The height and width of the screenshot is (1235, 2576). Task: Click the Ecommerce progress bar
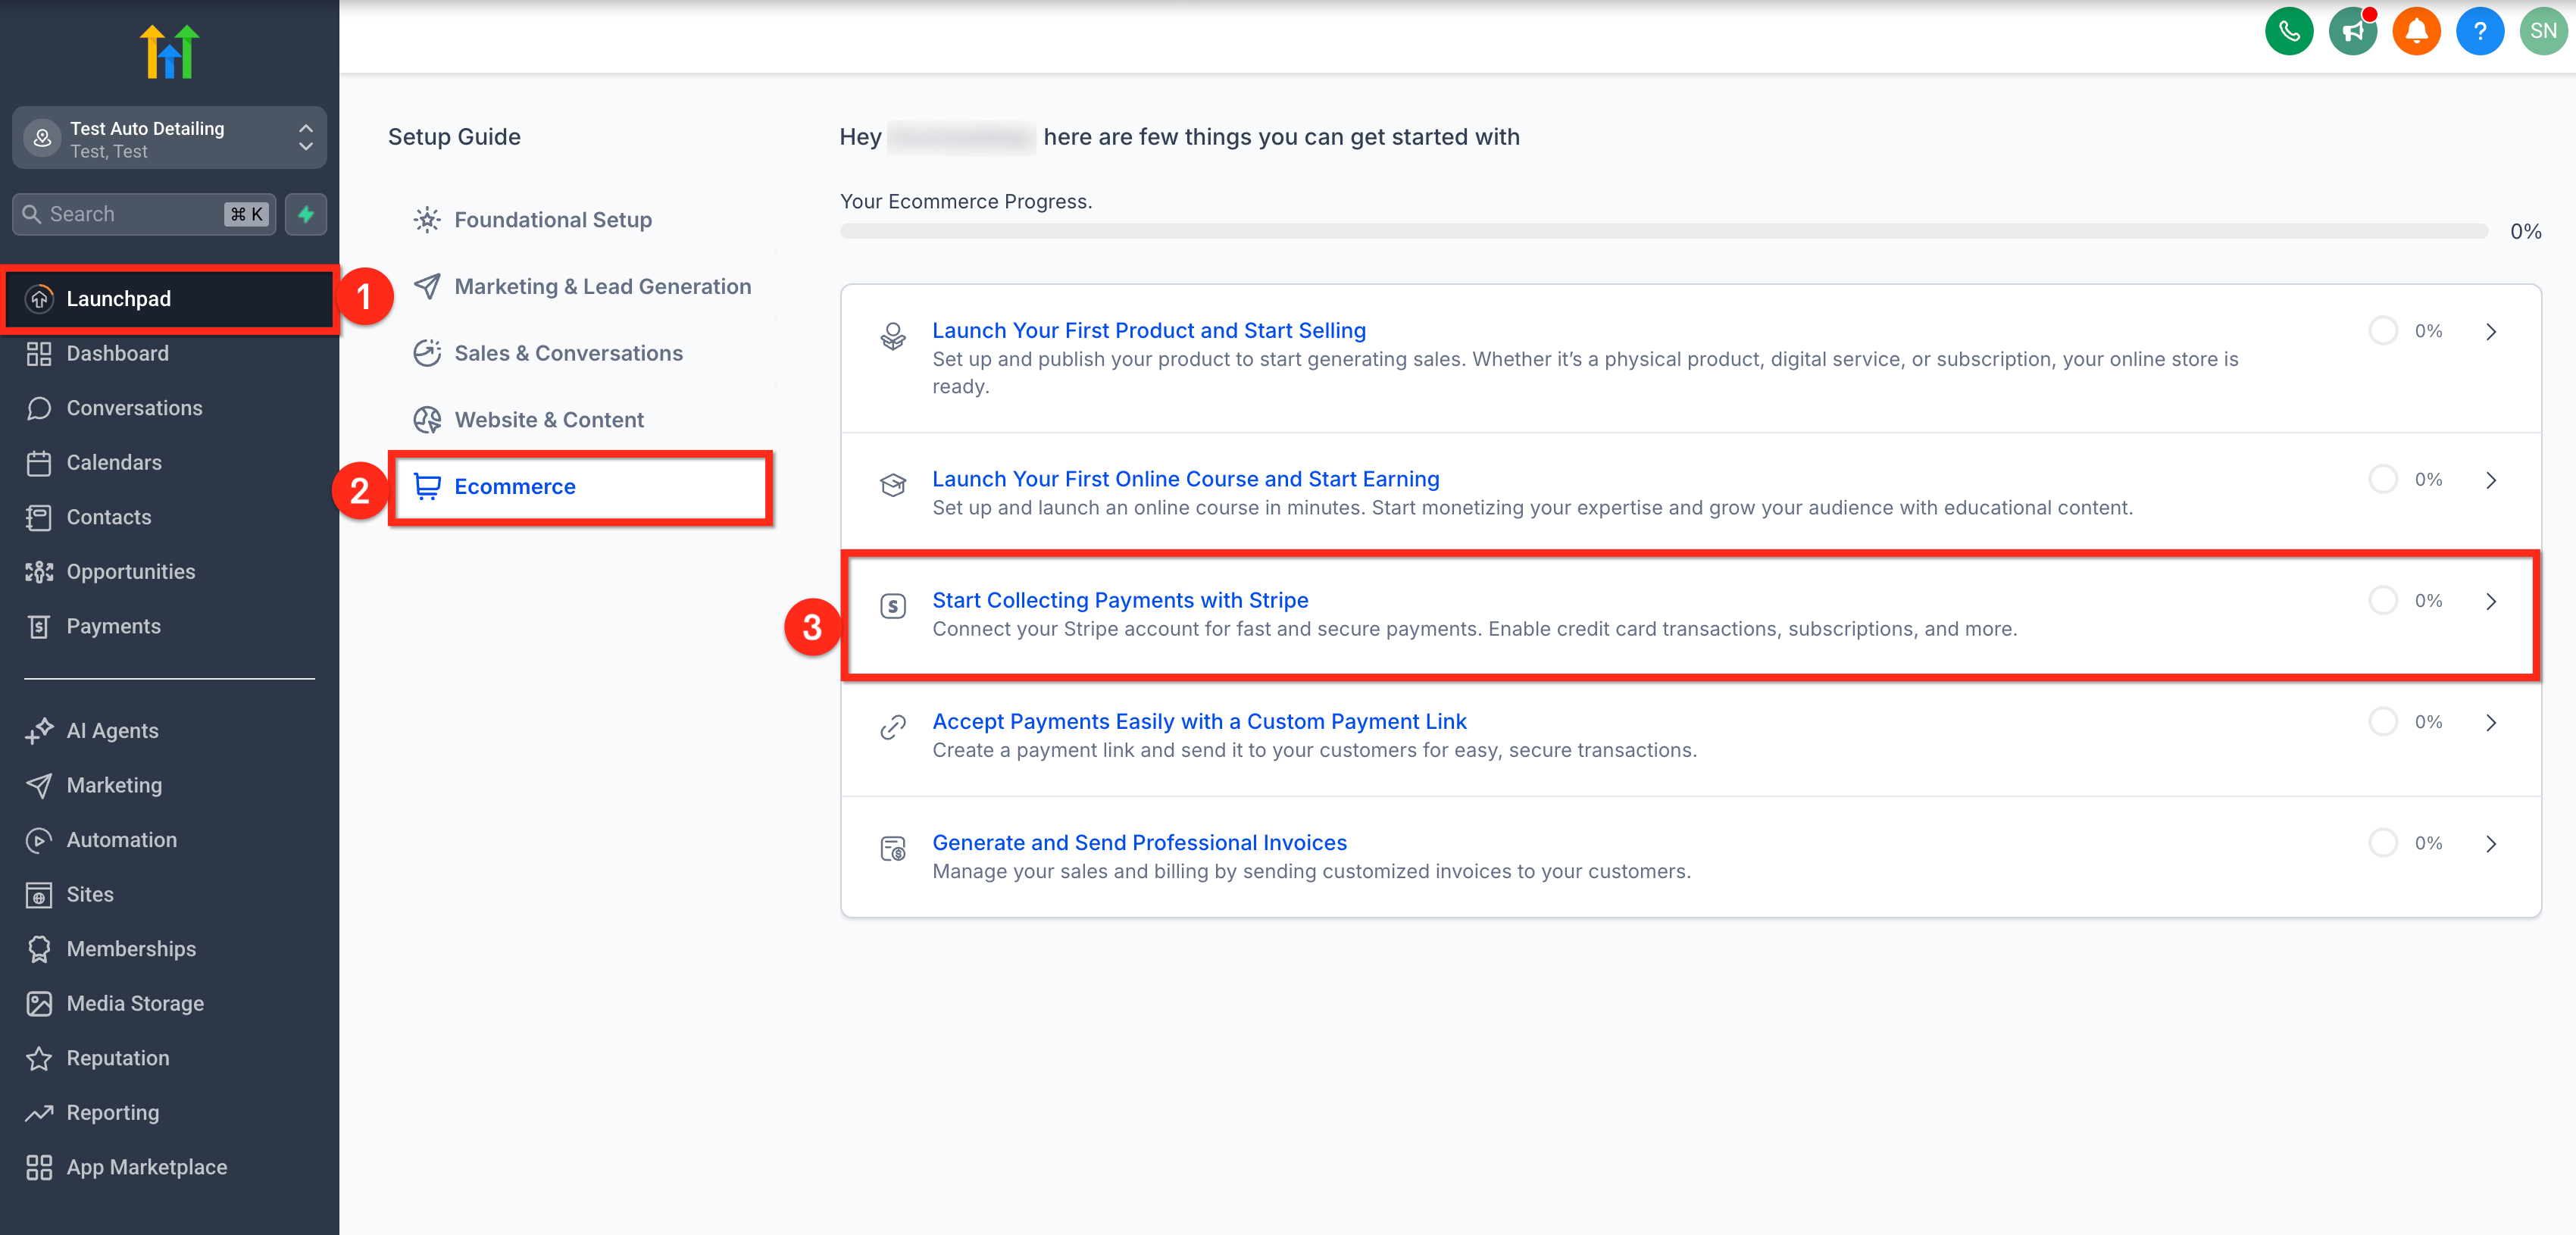click(1663, 231)
